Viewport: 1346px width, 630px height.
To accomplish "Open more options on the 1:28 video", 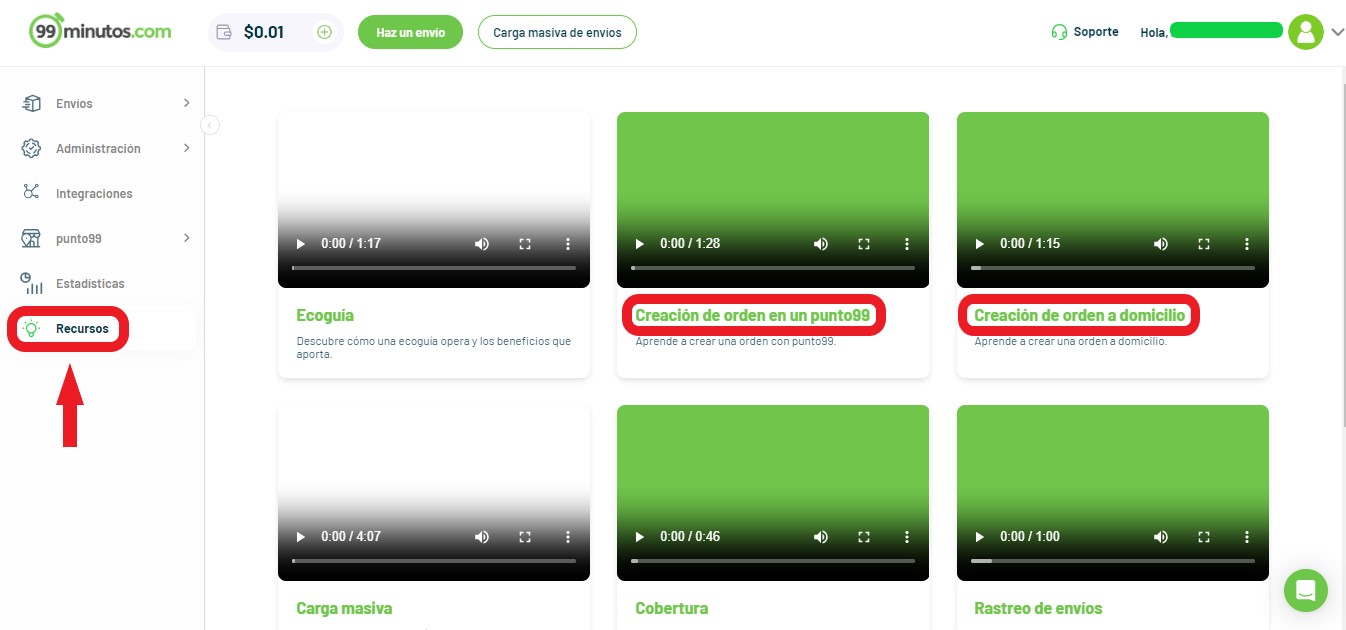I will 907,243.
